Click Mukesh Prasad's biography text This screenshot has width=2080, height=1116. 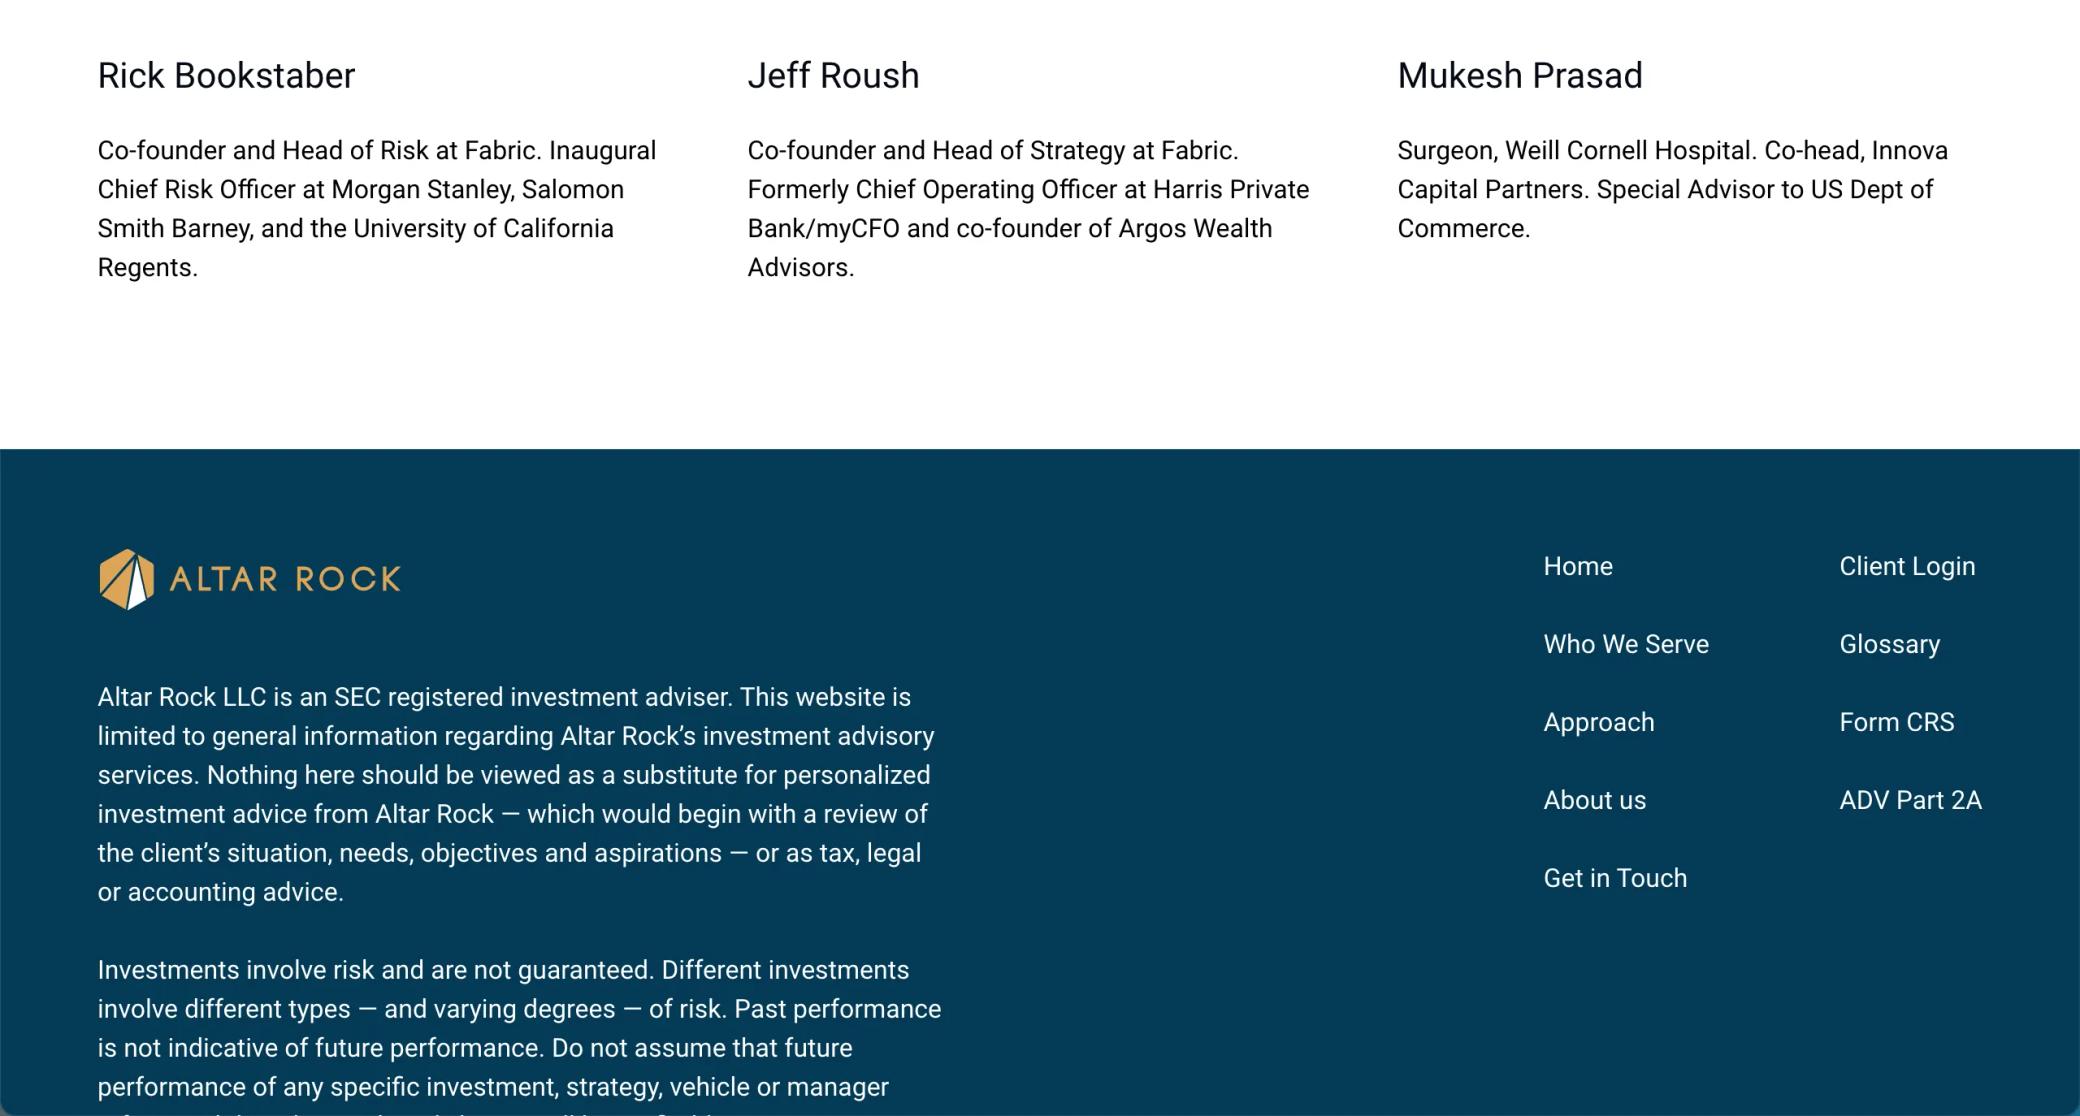point(1672,189)
